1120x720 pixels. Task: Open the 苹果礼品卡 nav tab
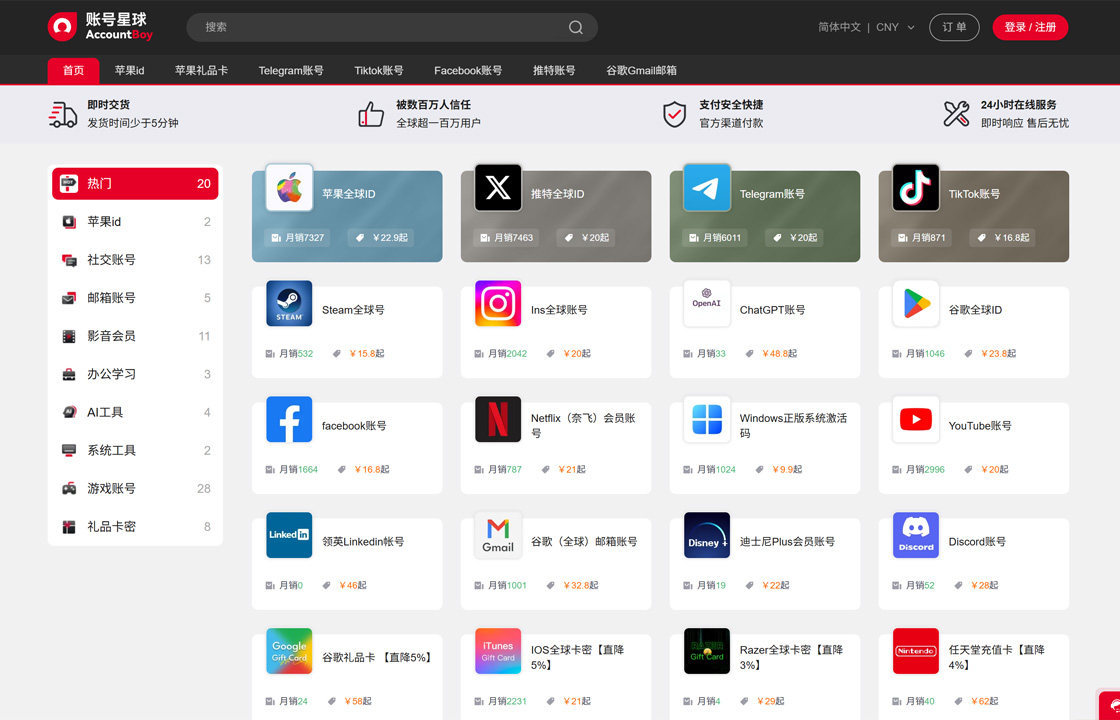pos(201,71)
